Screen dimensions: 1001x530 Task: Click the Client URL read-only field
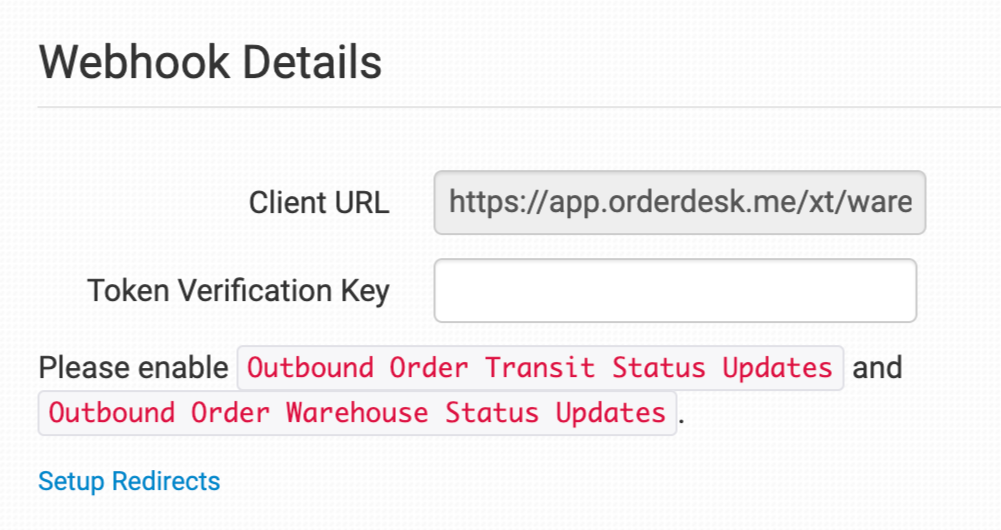[x=679, y=203]
